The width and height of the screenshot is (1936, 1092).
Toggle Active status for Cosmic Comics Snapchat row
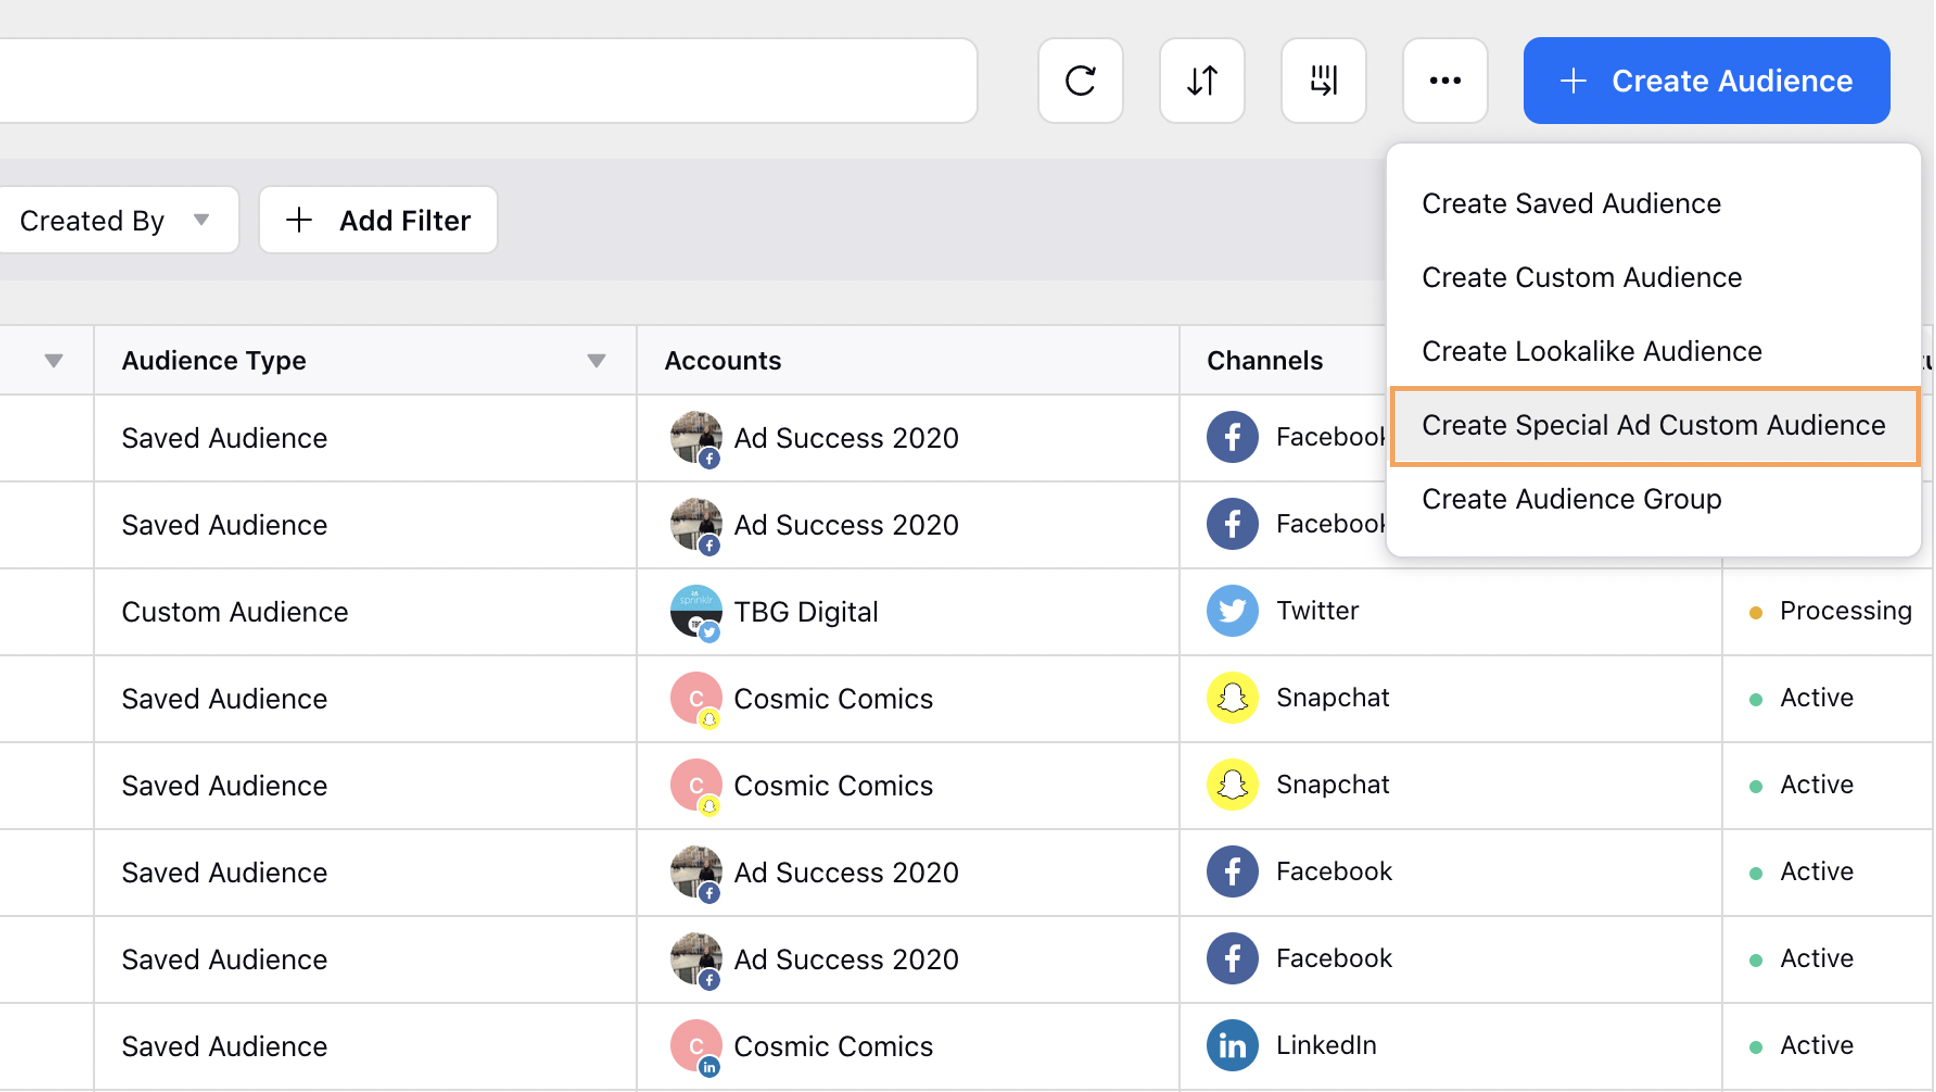pos(1756,698)
